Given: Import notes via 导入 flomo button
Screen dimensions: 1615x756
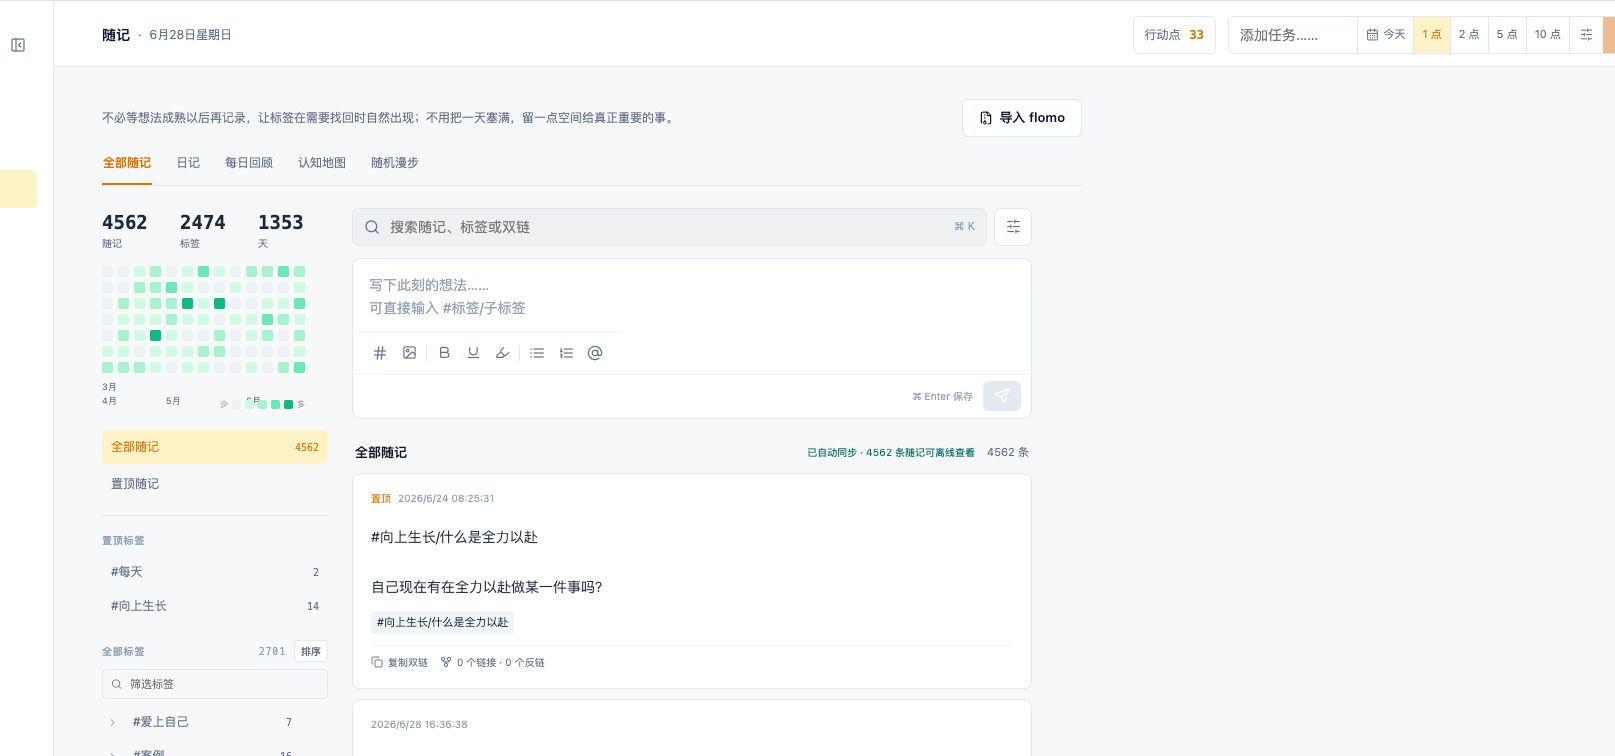Looking at the screenshot, I should click(1022, 118).
